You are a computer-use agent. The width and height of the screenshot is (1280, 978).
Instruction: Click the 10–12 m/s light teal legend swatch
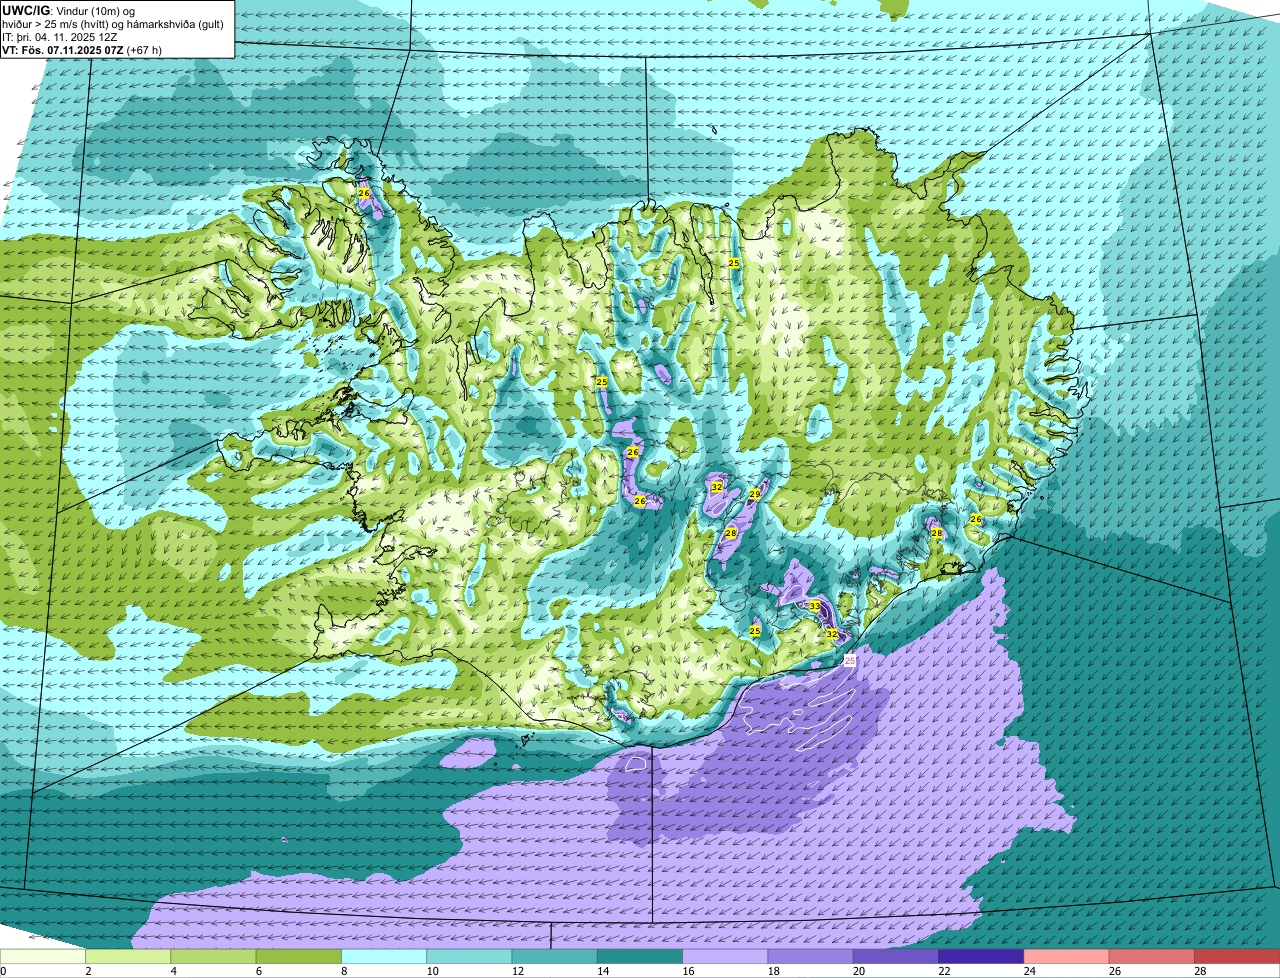469,957
